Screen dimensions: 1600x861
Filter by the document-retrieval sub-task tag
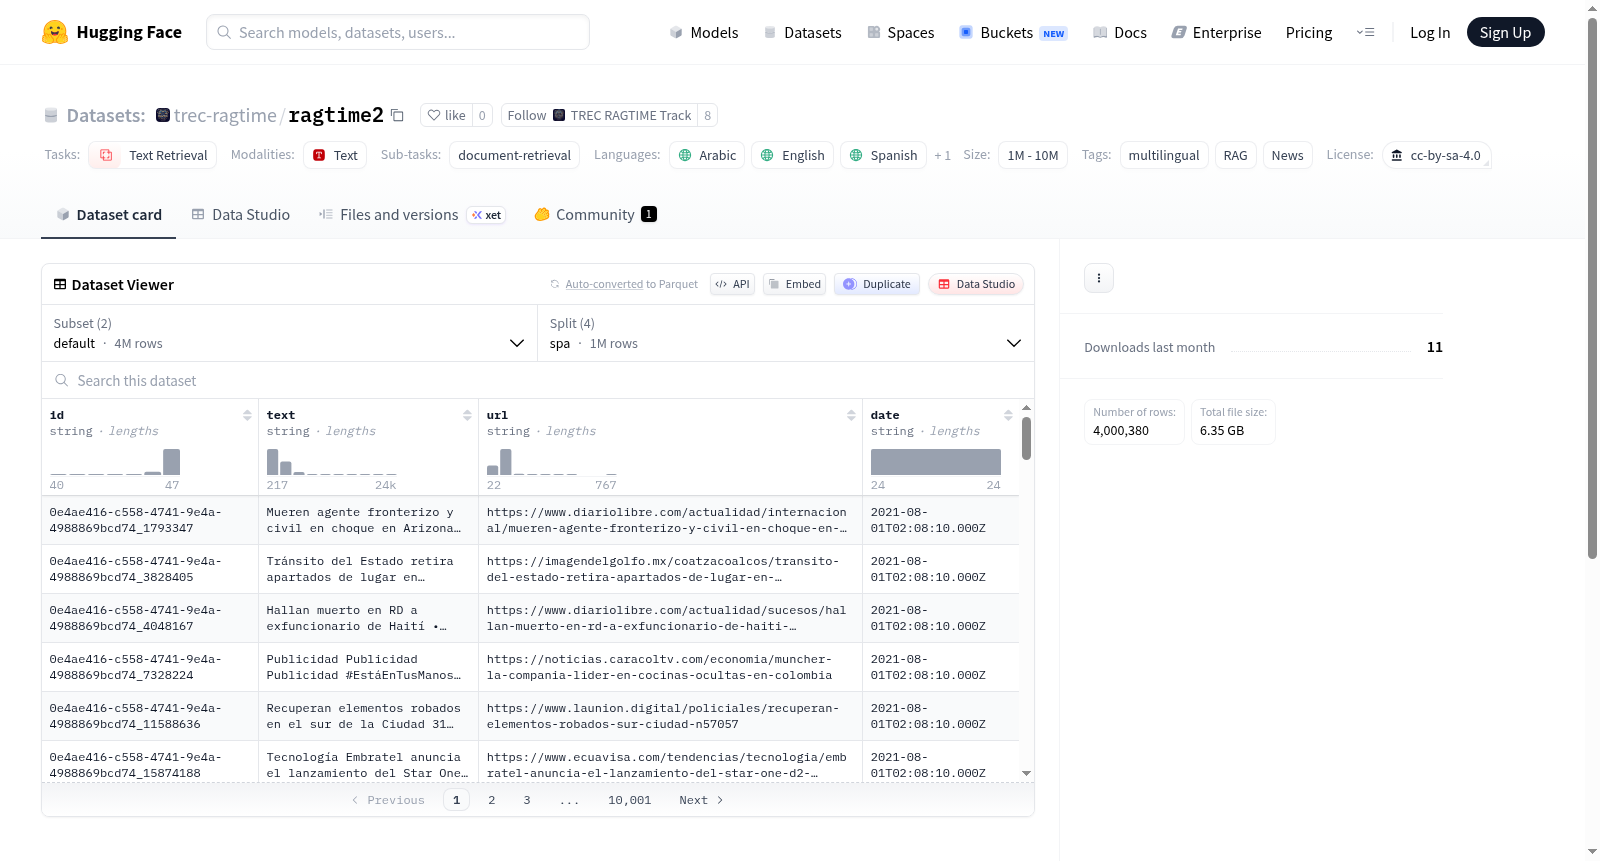514,155
